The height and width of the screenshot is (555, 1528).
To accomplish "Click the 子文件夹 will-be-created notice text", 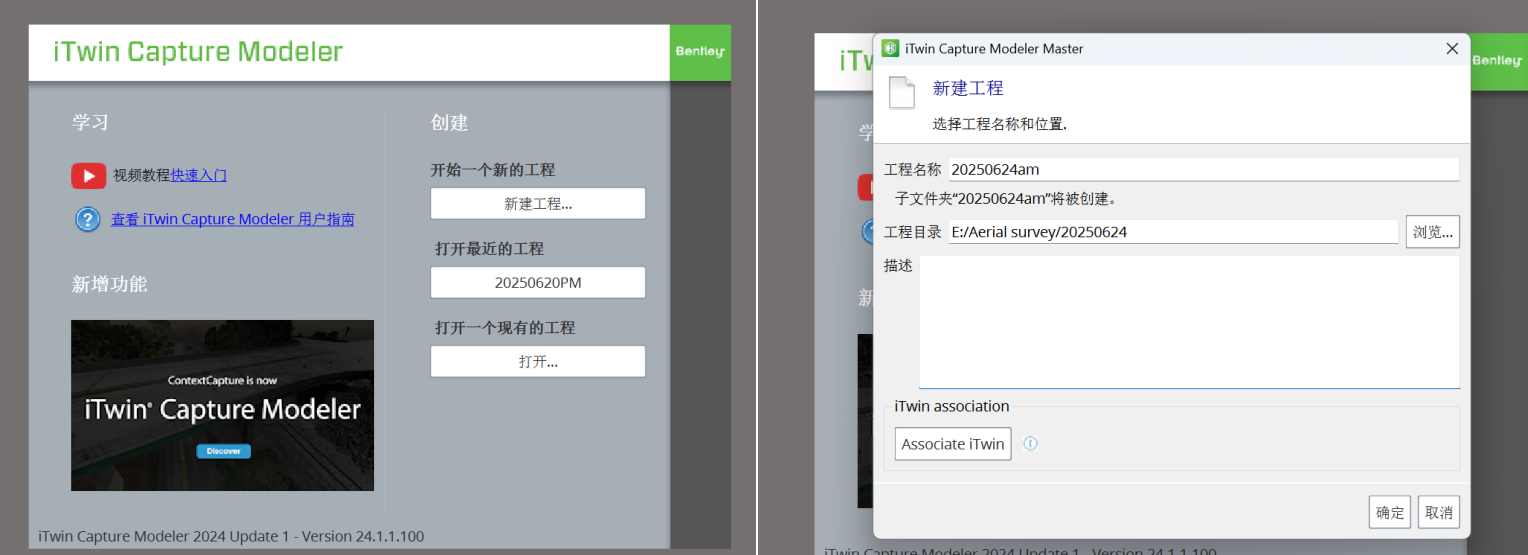I will pyautogui.click(x=1006, y=198).
